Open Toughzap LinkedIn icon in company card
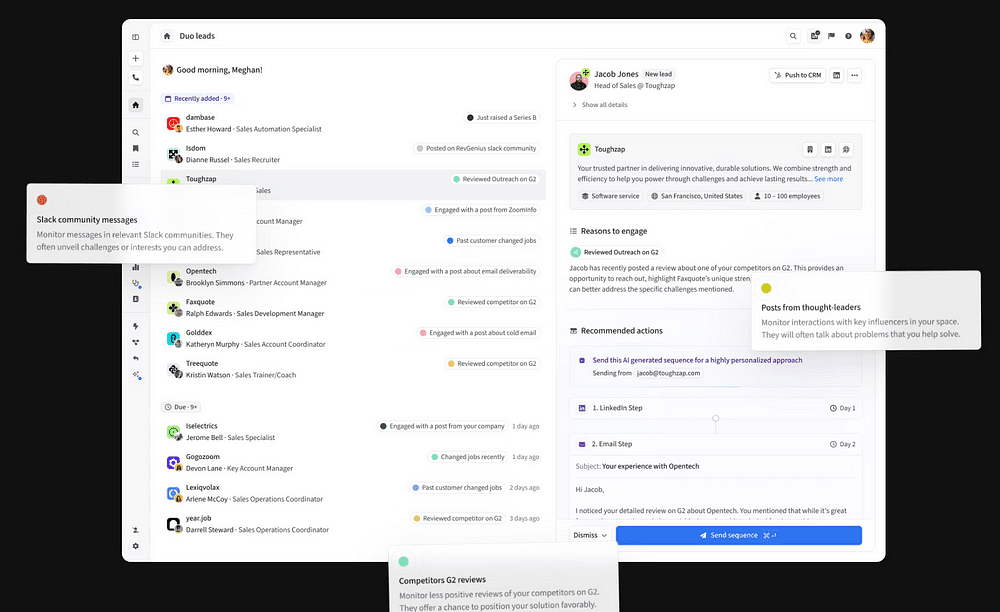Image resolution: width=1000 pixels, height=612 pixels. point(828,149)
